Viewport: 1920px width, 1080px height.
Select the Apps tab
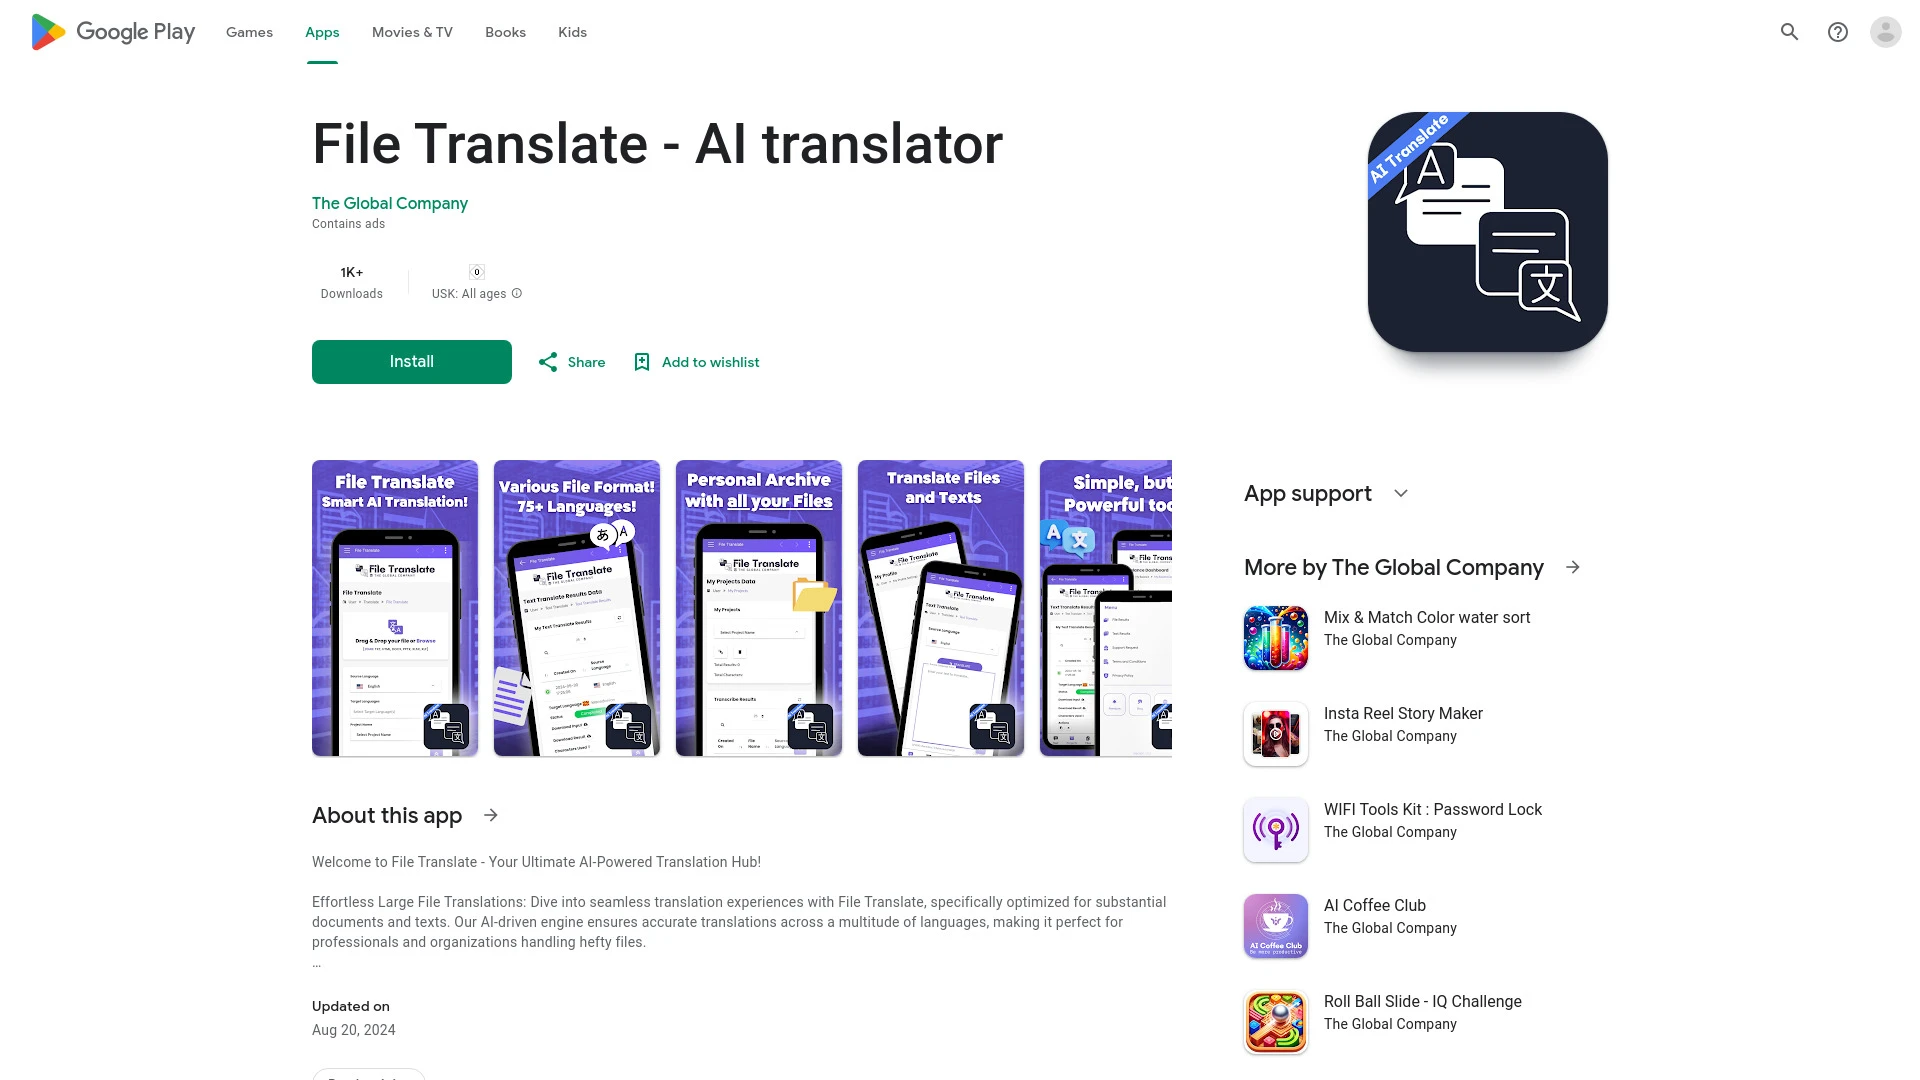tap(322, 32)
